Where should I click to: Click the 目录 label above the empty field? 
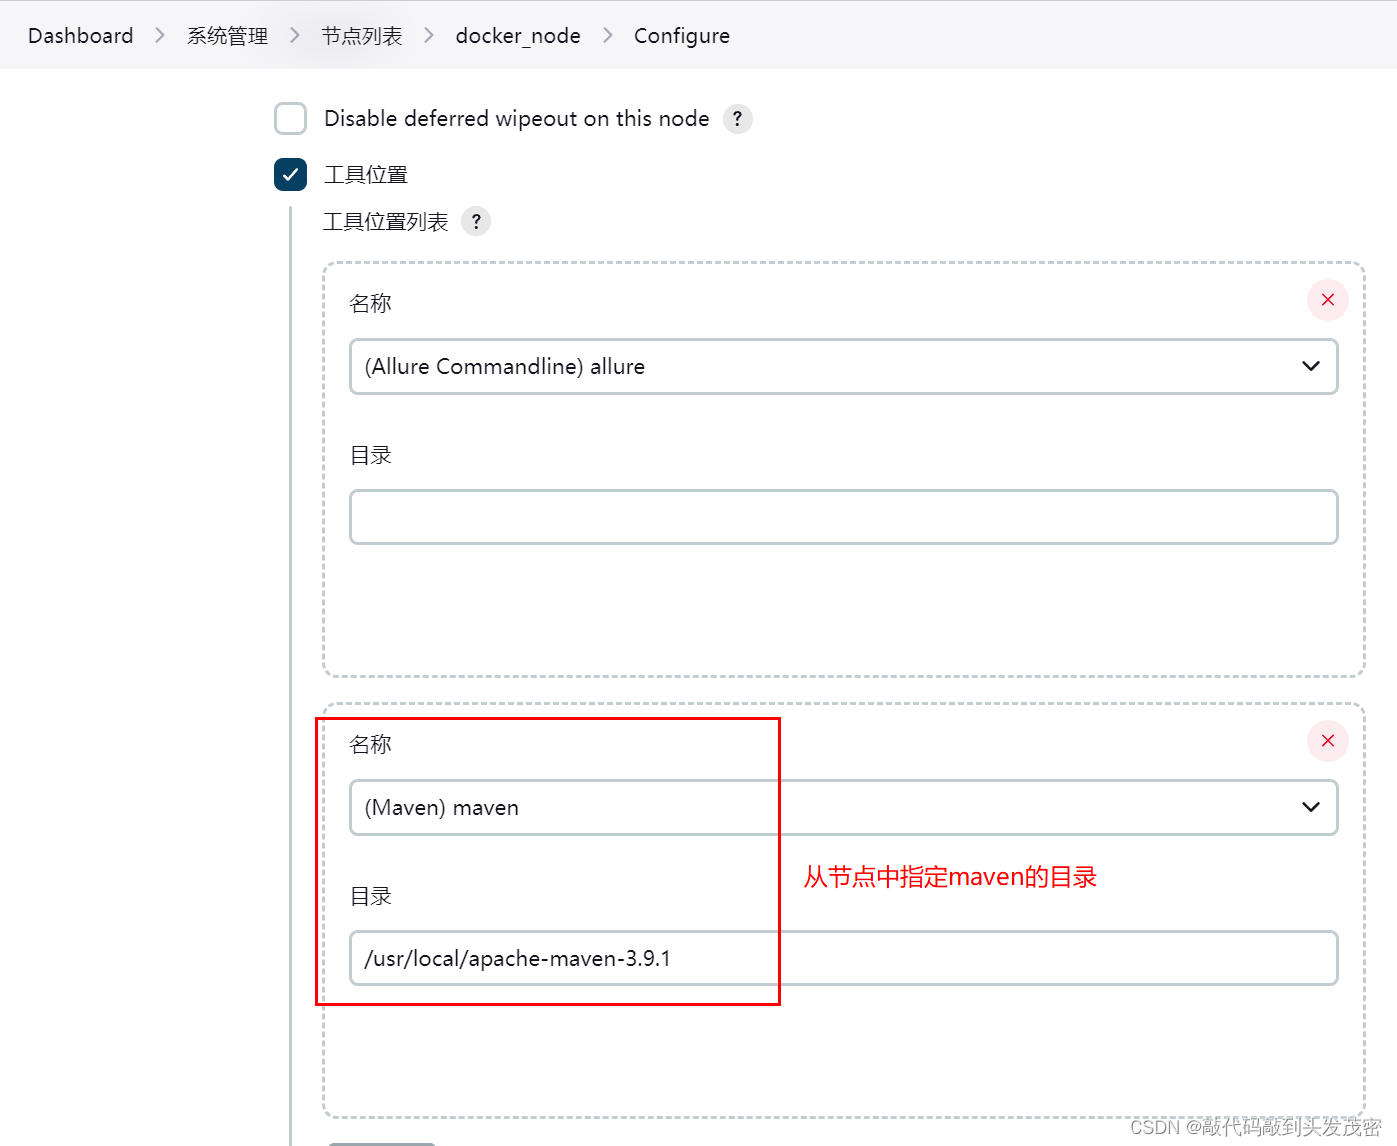coord(371,455)
